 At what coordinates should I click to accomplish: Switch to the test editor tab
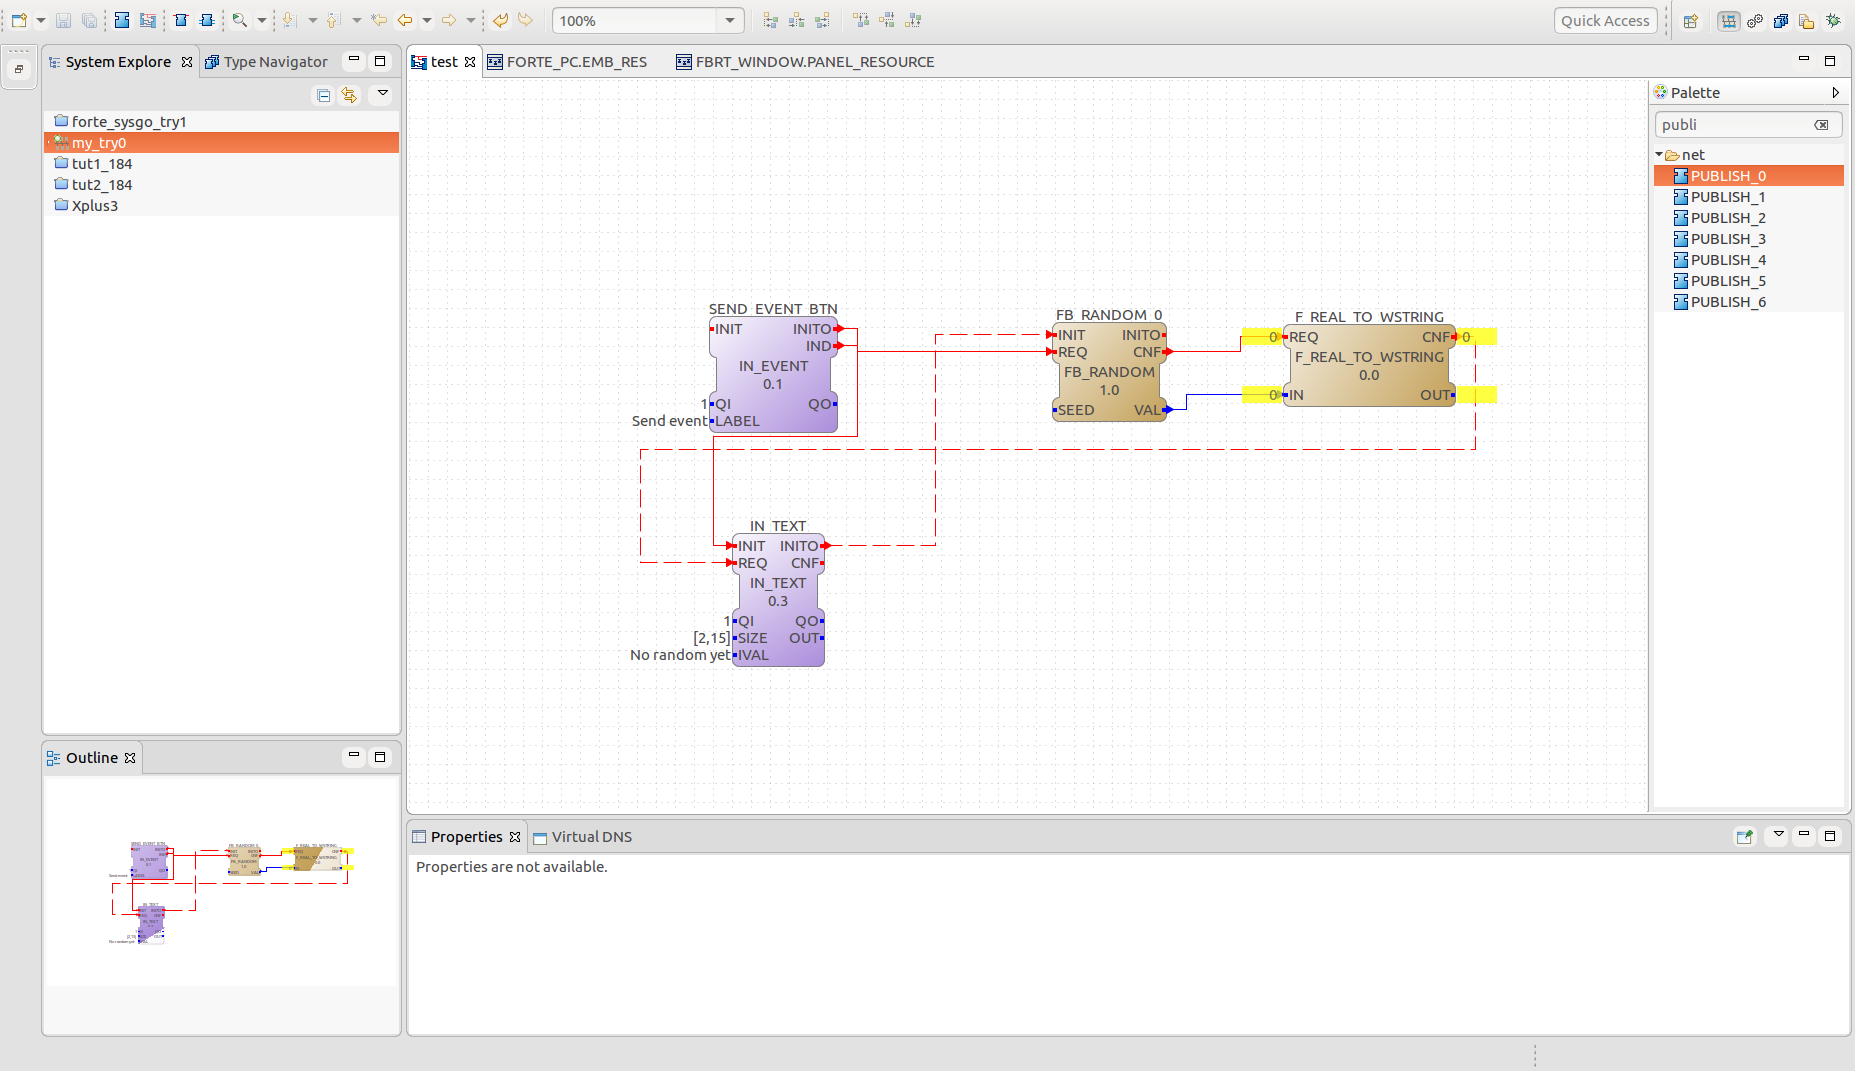444,61
